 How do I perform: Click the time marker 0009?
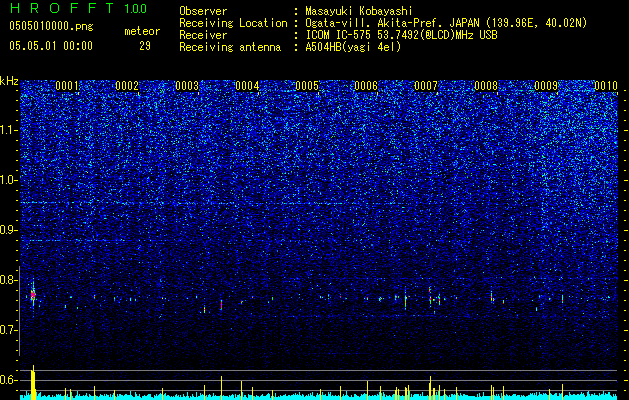click(546, 86)
